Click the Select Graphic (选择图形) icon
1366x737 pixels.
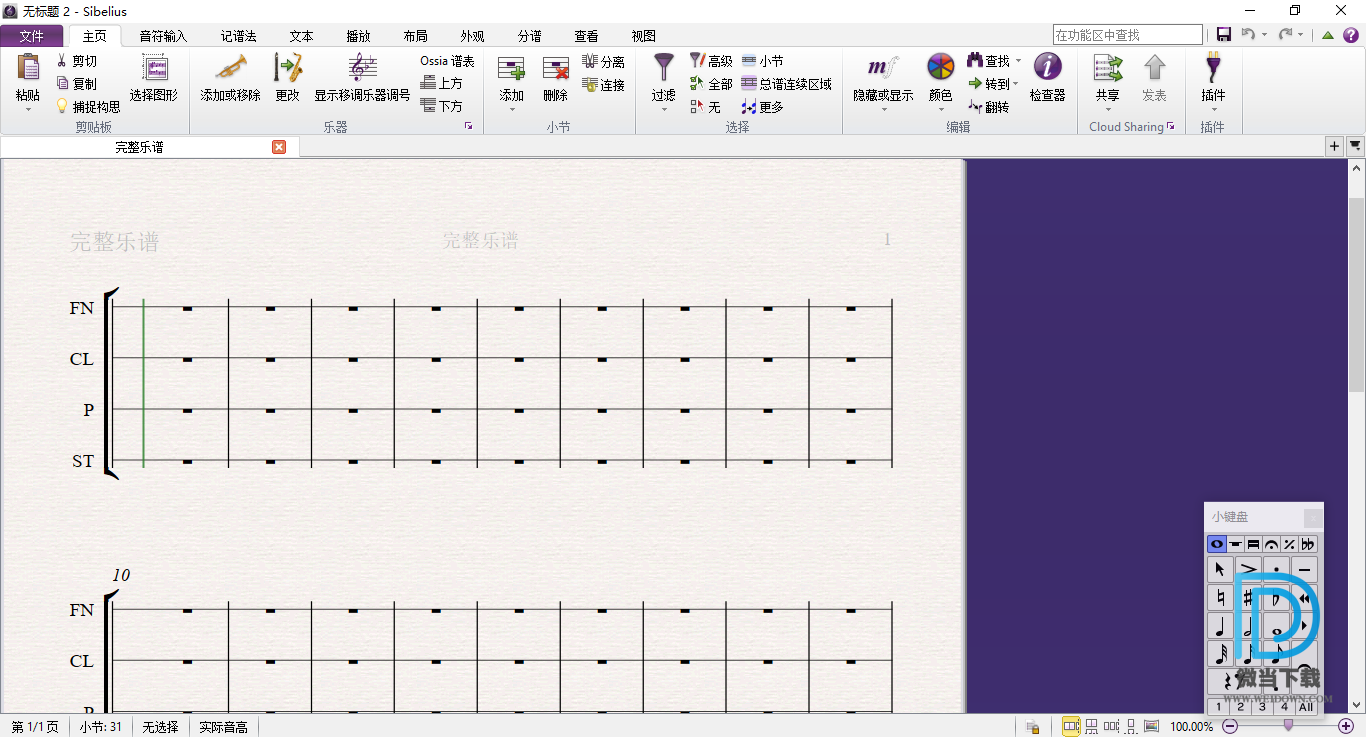(154, 69)
